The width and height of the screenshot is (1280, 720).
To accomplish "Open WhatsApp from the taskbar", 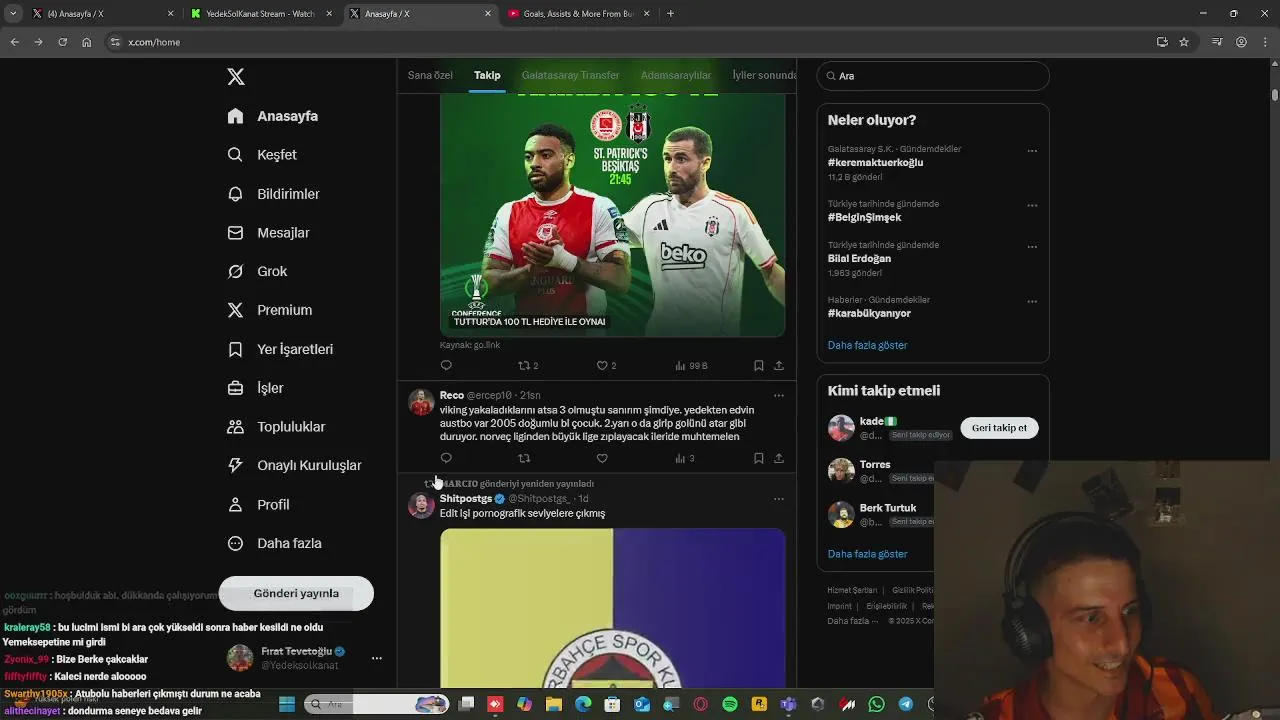I will (877, 704).
